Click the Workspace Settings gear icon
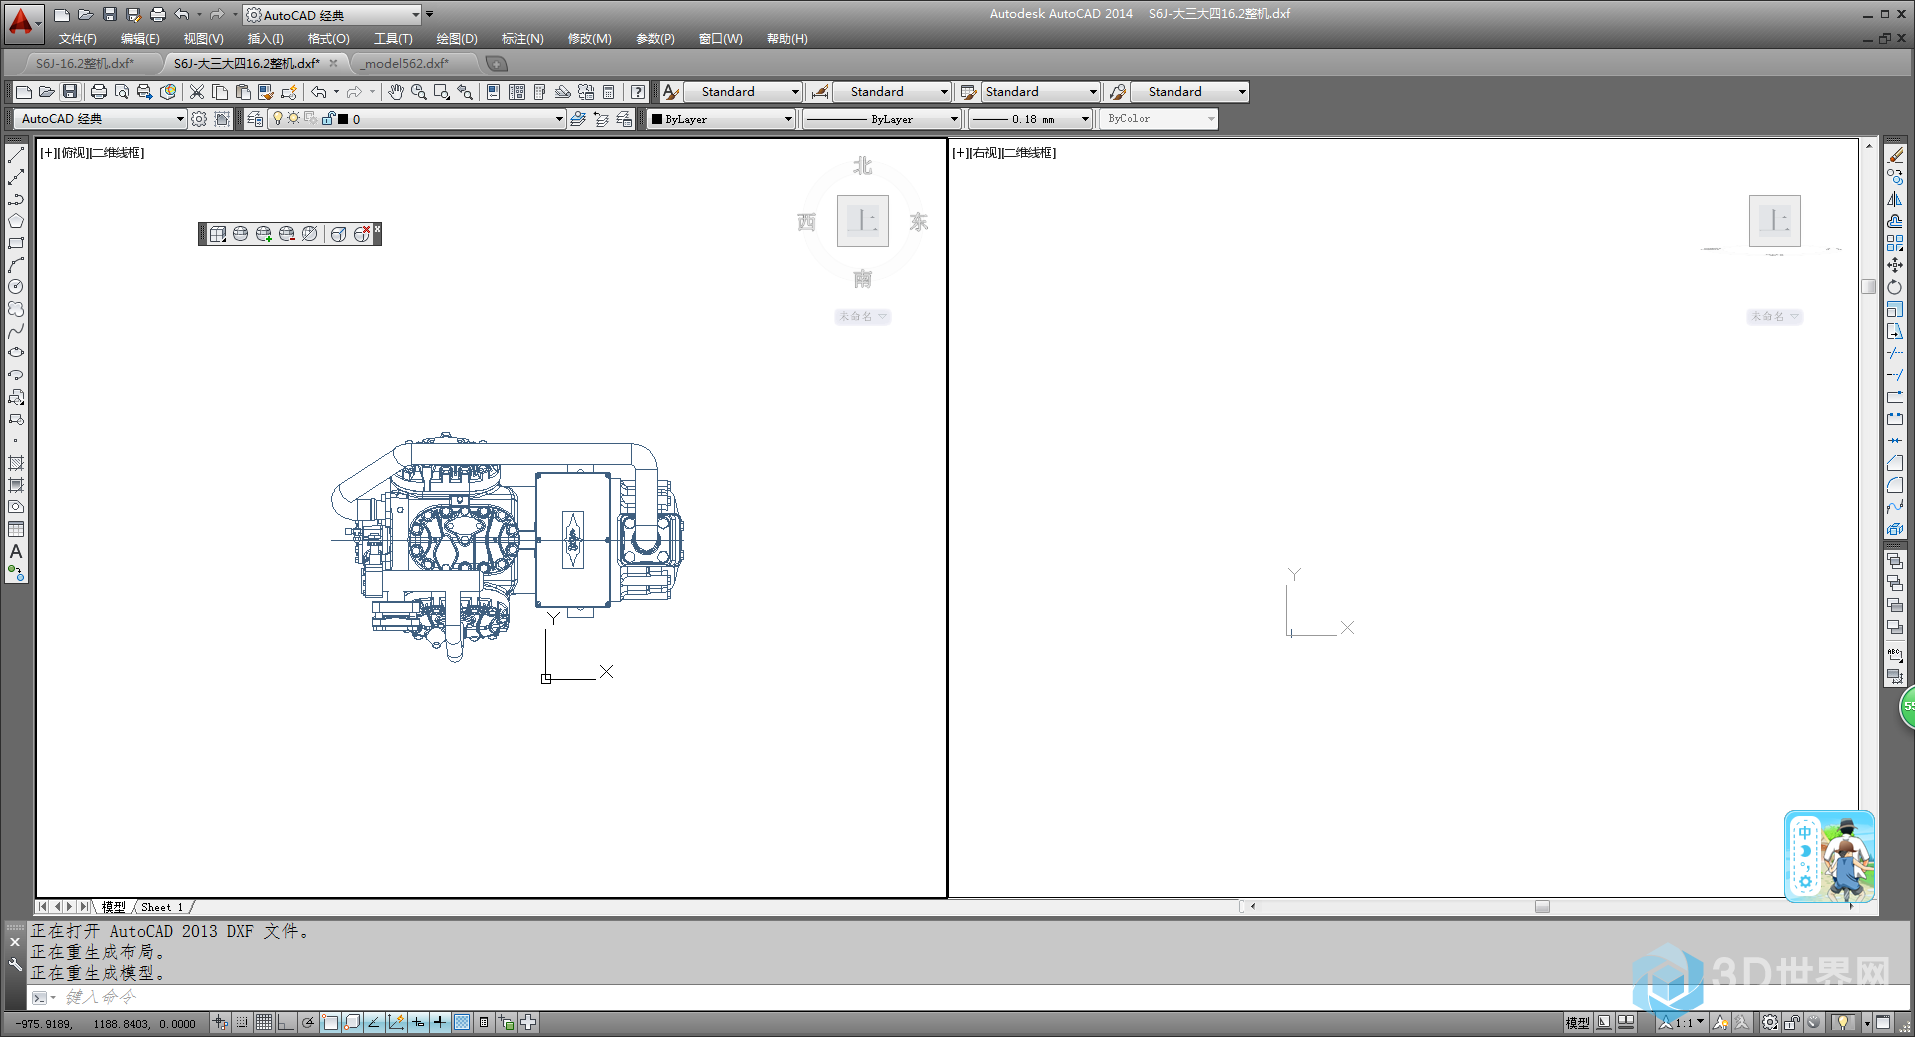 coord(199,119)
